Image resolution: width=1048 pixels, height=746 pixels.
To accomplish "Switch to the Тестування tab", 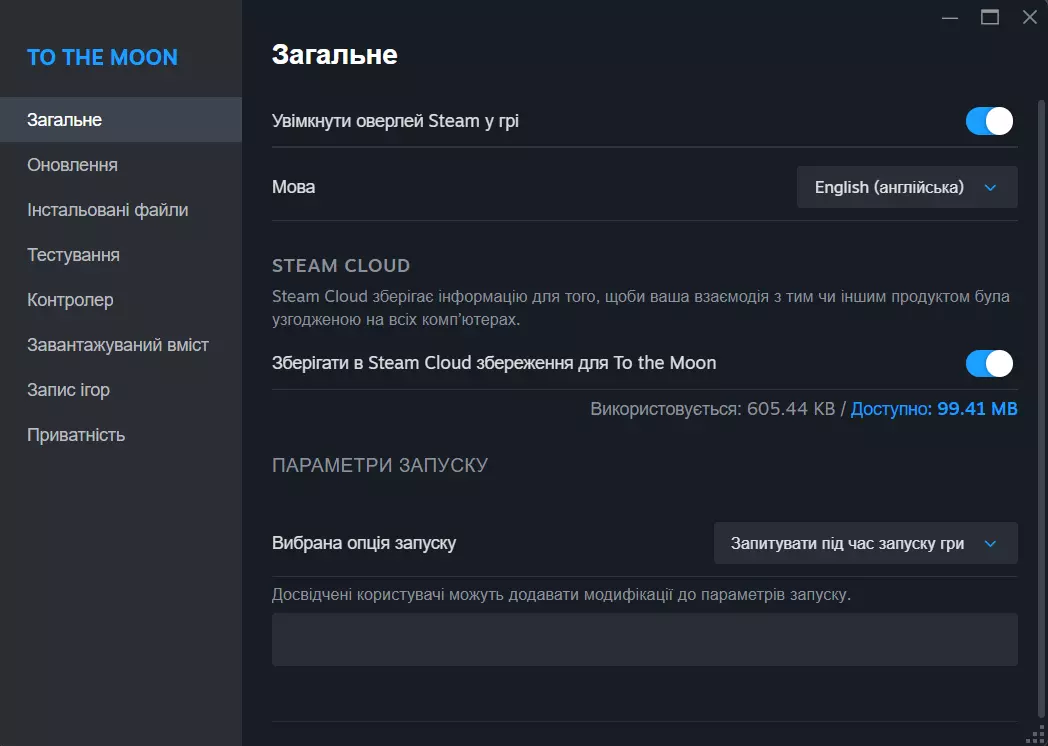I will click(73, 255).
